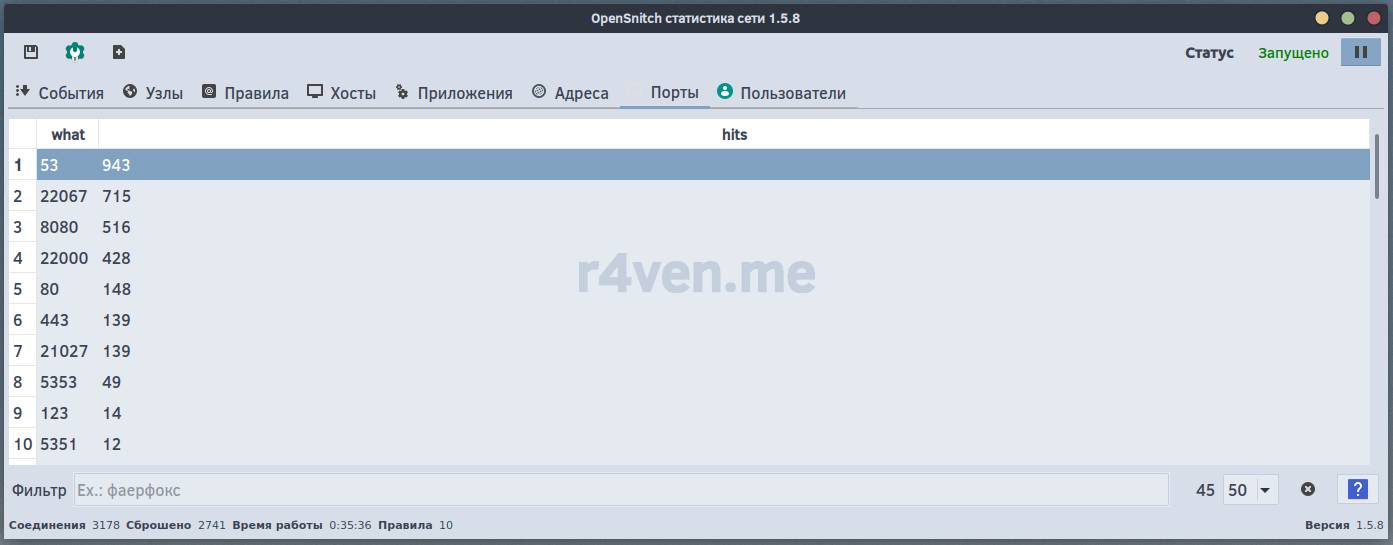Click into the Фильтр input field
Image resolution: width=1393 pixels, height=545 pixels.
[620, 490]
